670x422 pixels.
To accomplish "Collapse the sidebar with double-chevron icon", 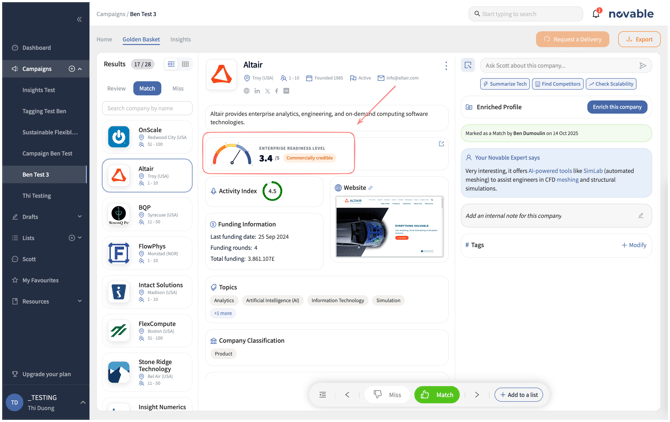I will coord(79,19).
